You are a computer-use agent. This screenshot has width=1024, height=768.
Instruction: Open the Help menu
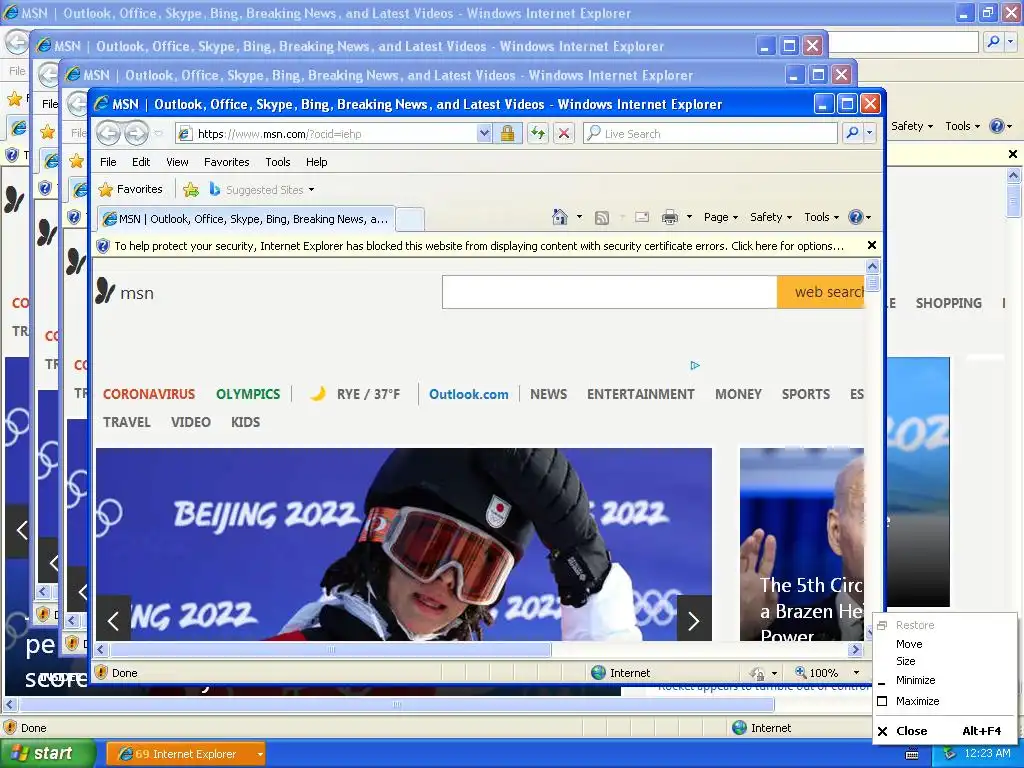pos(317,162)
